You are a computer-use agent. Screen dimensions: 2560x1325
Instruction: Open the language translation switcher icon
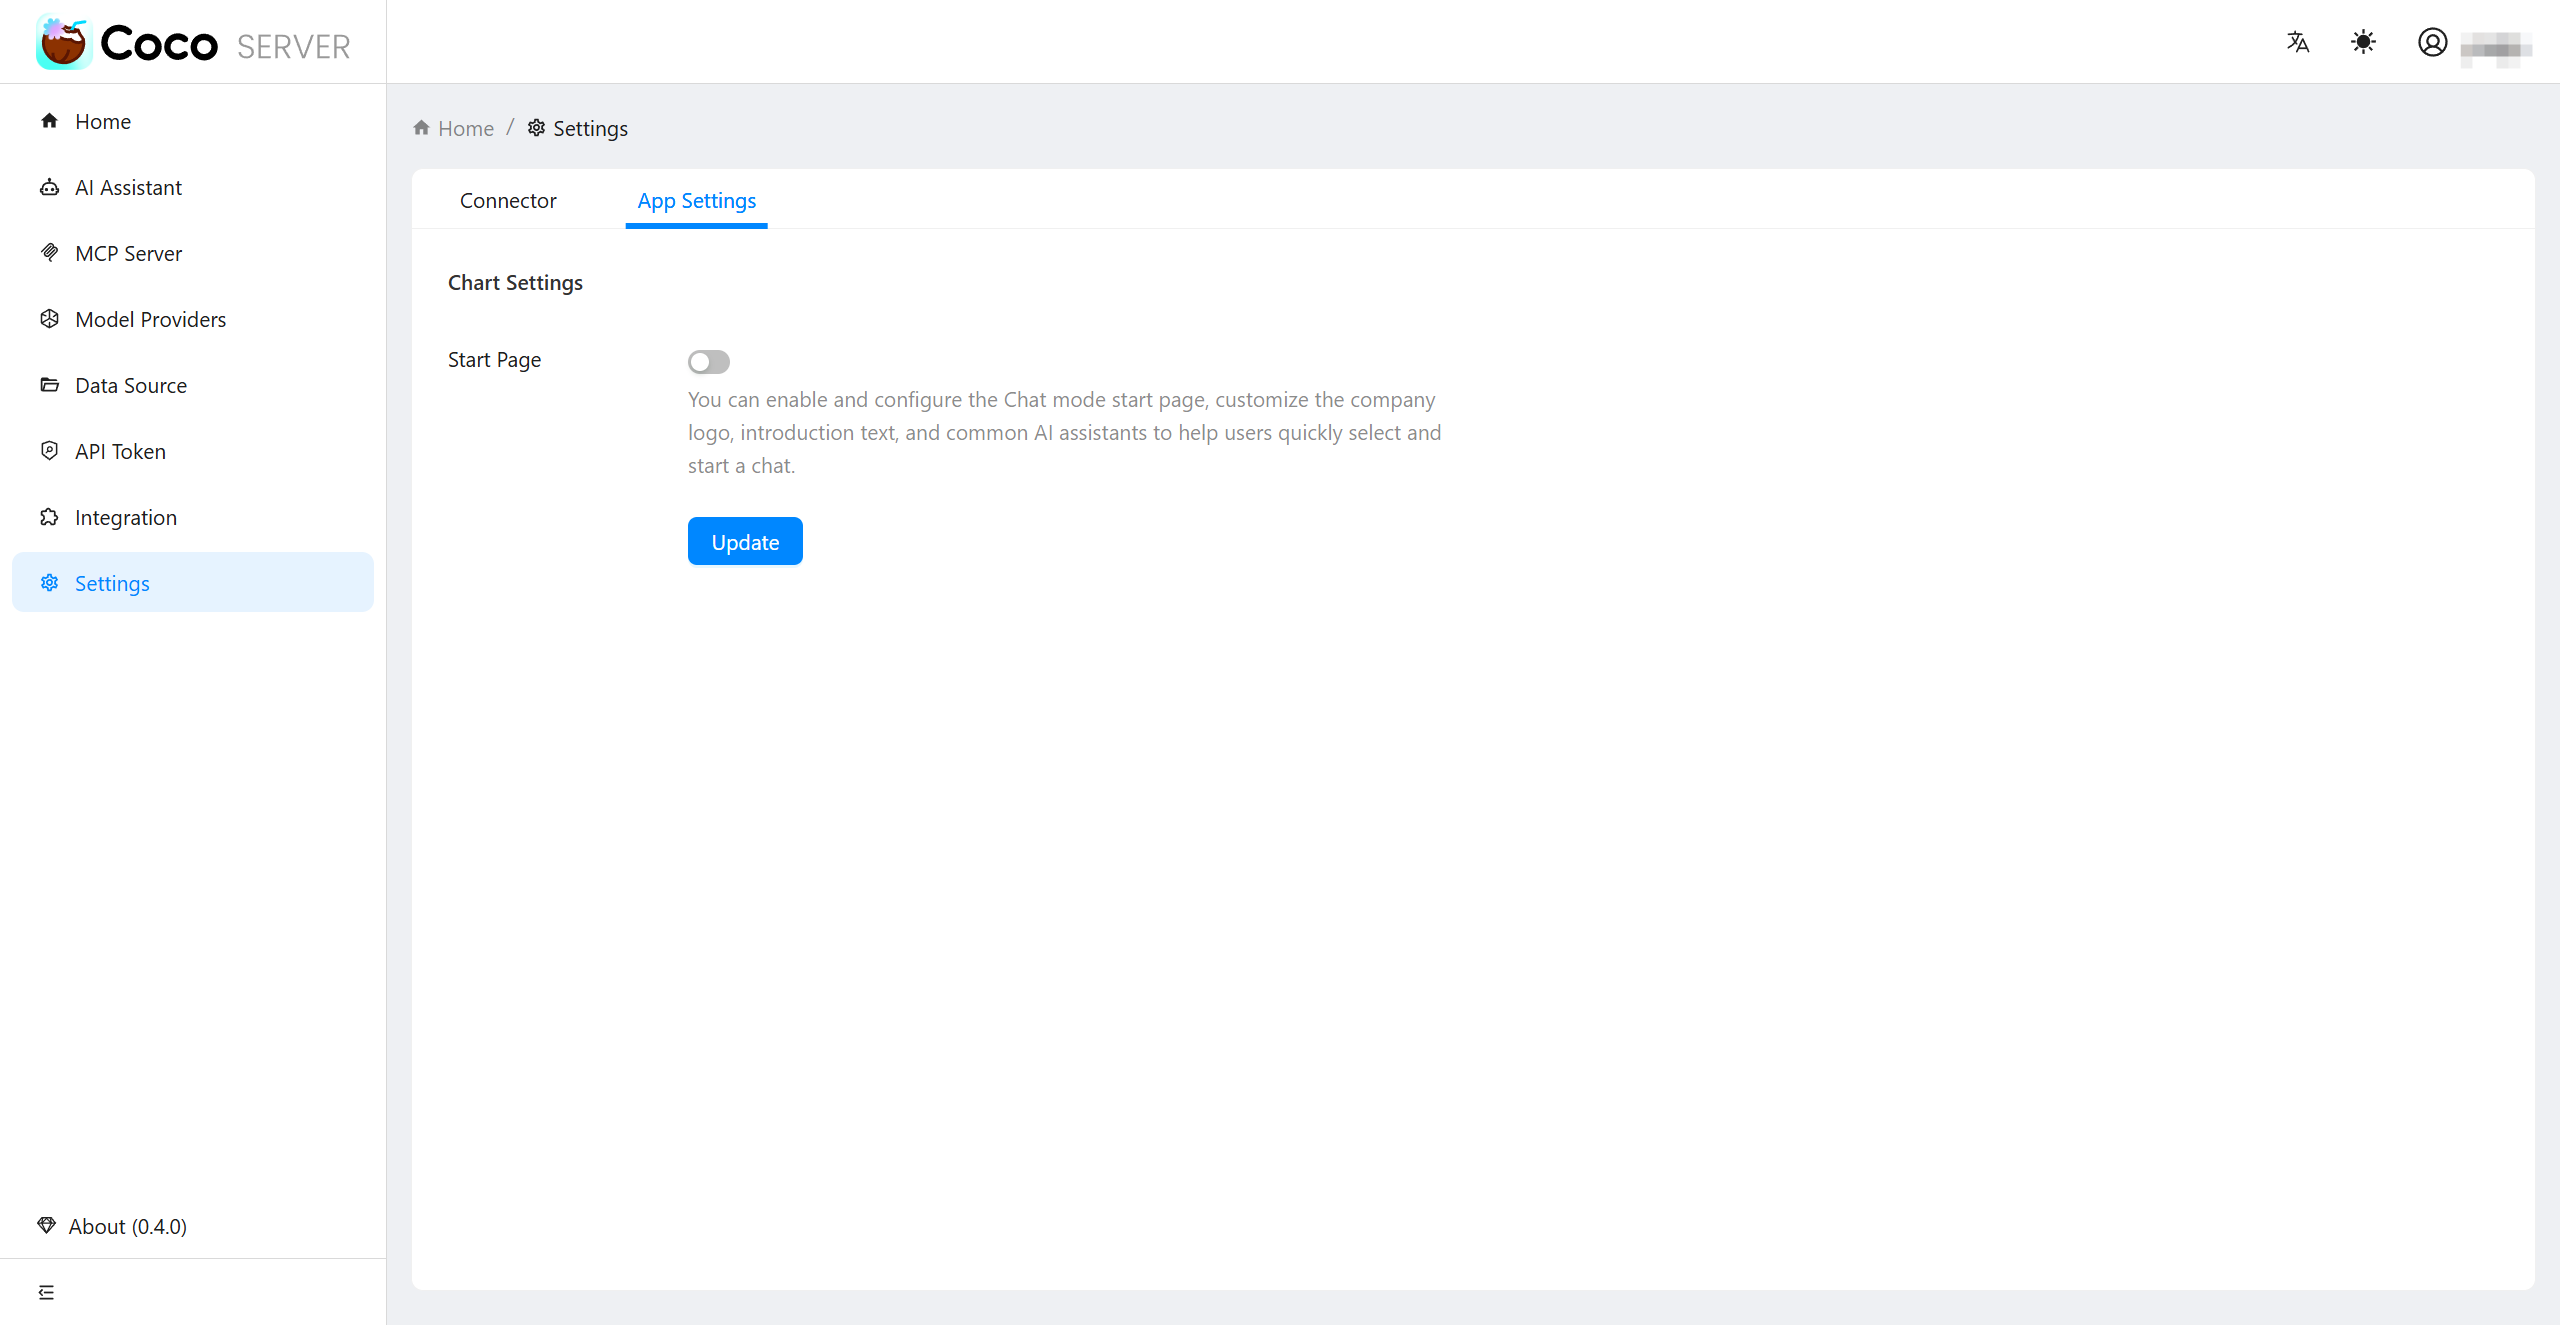(2298, 42)
